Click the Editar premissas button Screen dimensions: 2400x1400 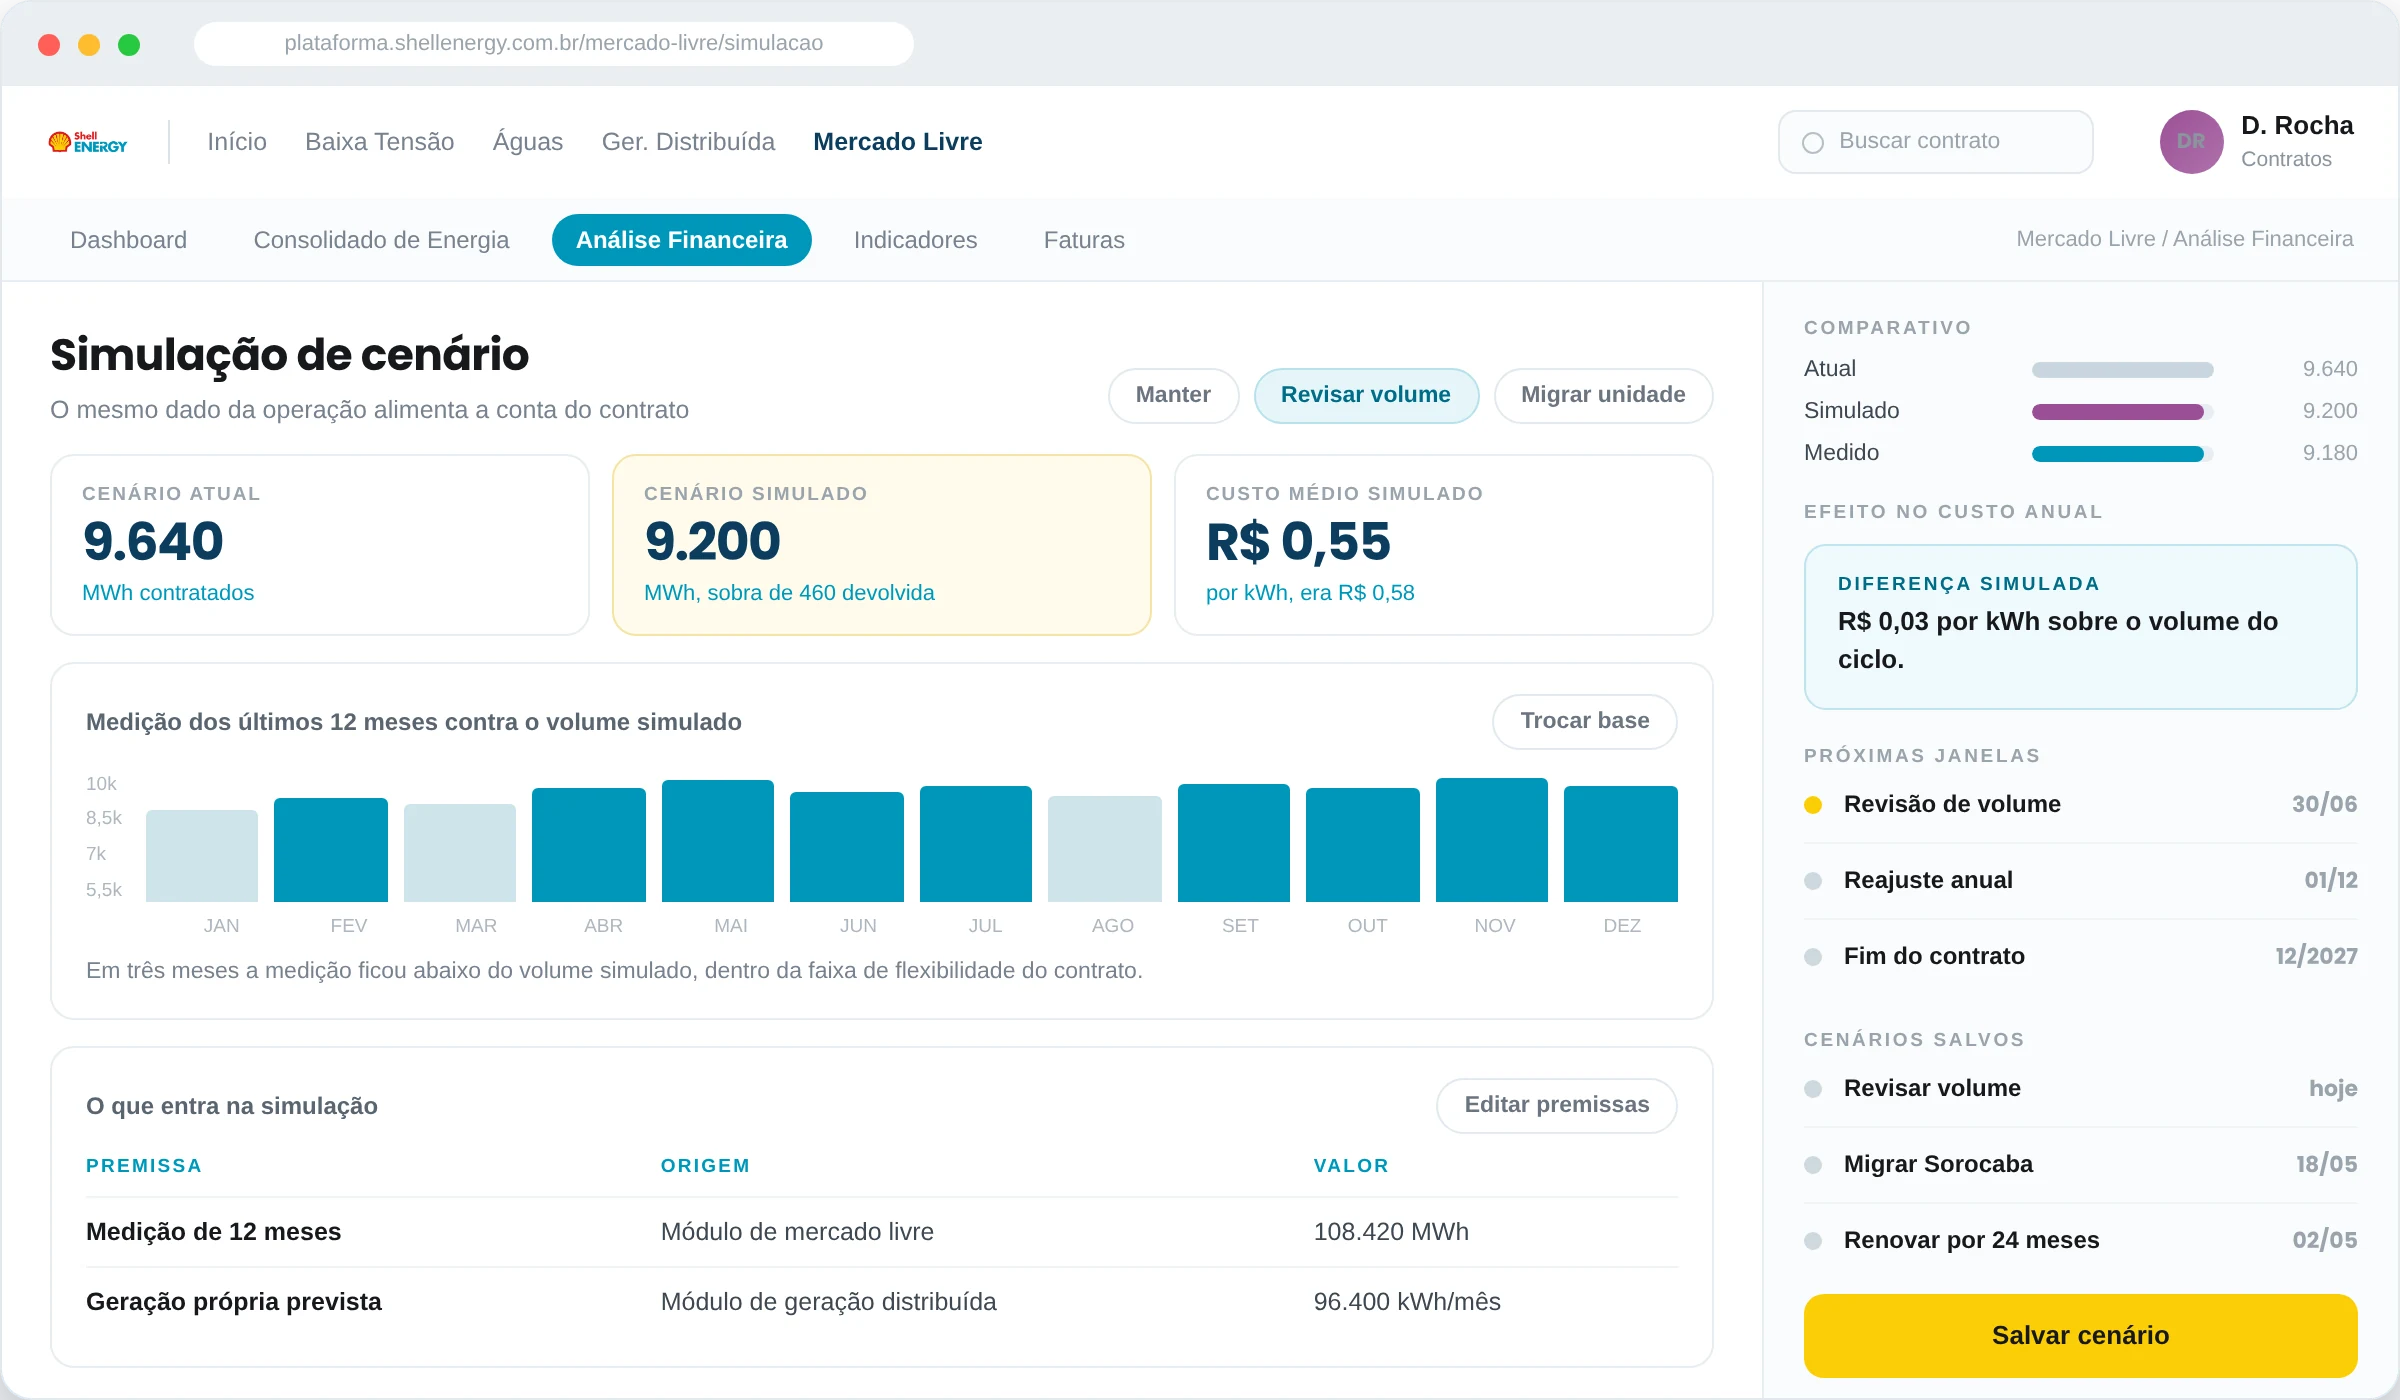click(1556, 1105)
